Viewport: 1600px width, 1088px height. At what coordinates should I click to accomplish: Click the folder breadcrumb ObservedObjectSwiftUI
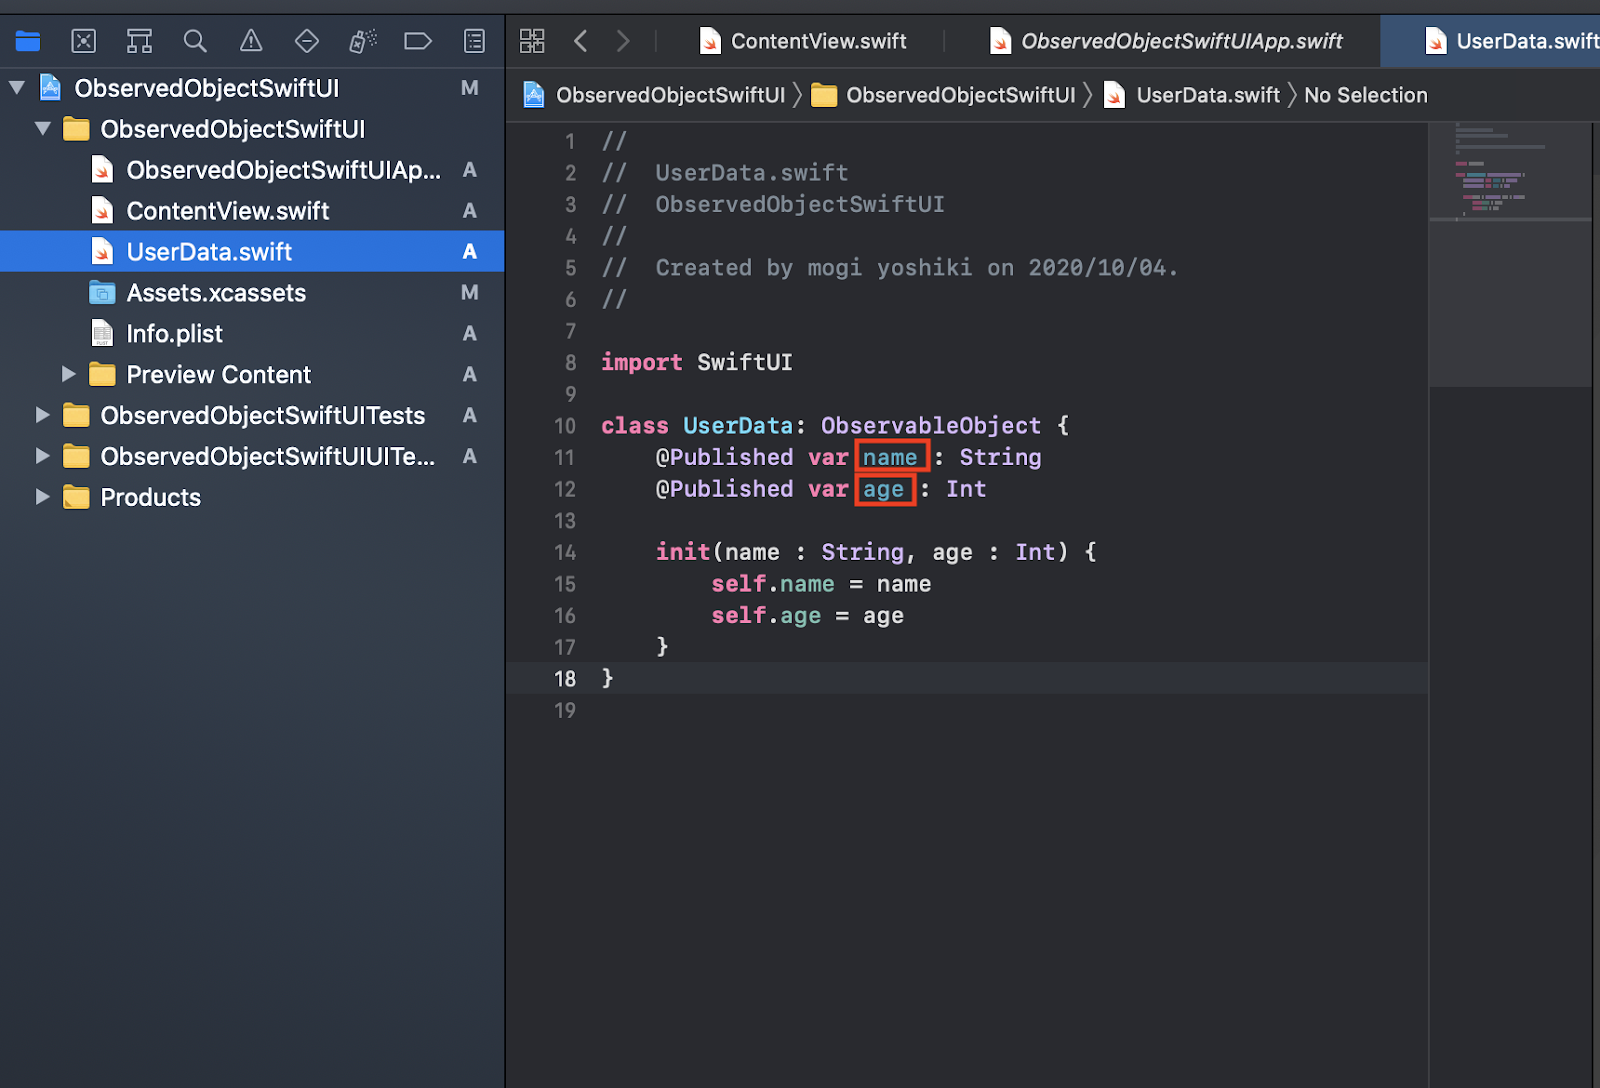pyautogui.click(x=944, y=95)
